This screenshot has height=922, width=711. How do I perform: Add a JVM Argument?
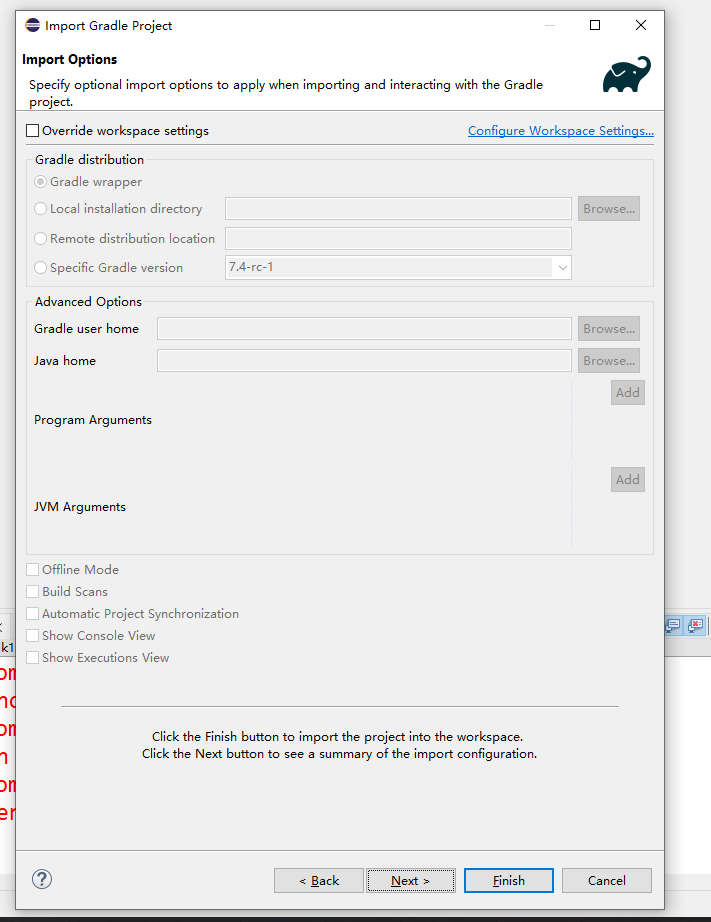coord(627,480)
